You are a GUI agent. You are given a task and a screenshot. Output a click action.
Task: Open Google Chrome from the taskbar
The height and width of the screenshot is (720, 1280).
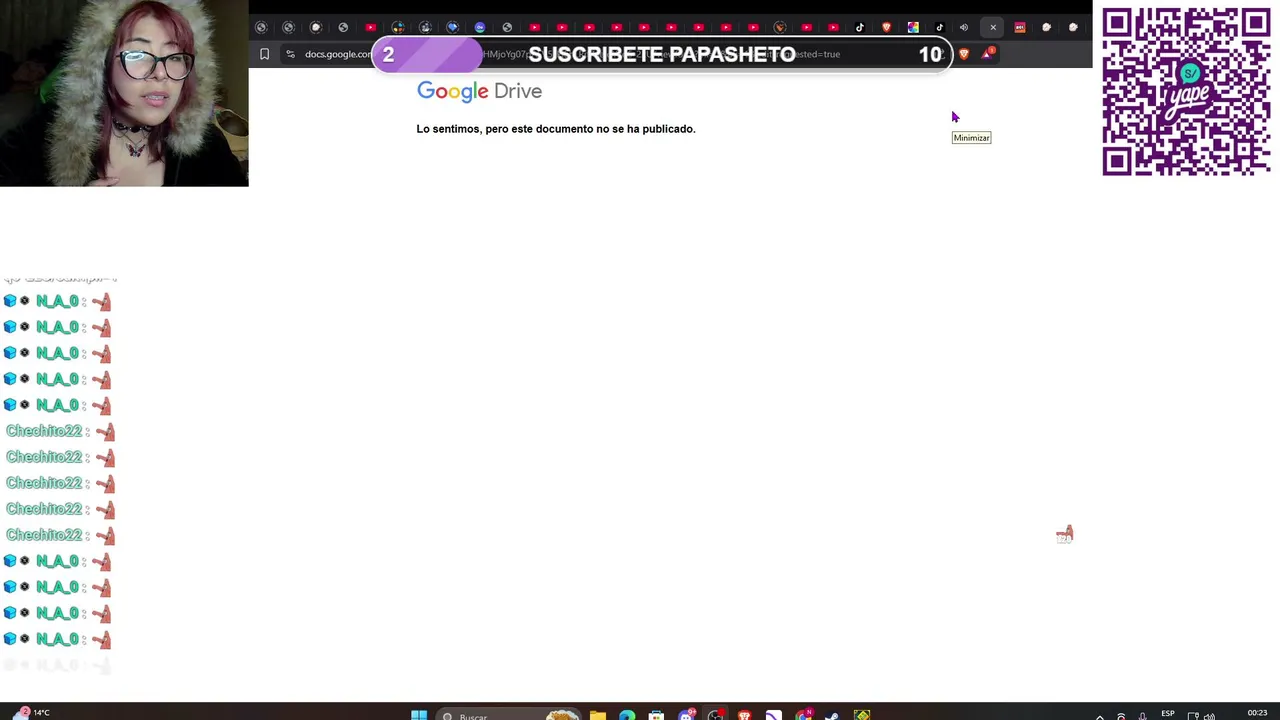pos(803,715)
